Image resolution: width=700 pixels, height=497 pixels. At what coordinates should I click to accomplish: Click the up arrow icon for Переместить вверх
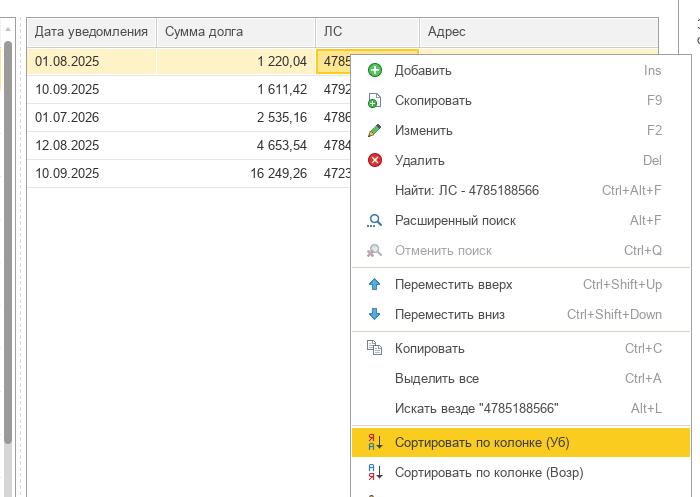click(375, 284)
